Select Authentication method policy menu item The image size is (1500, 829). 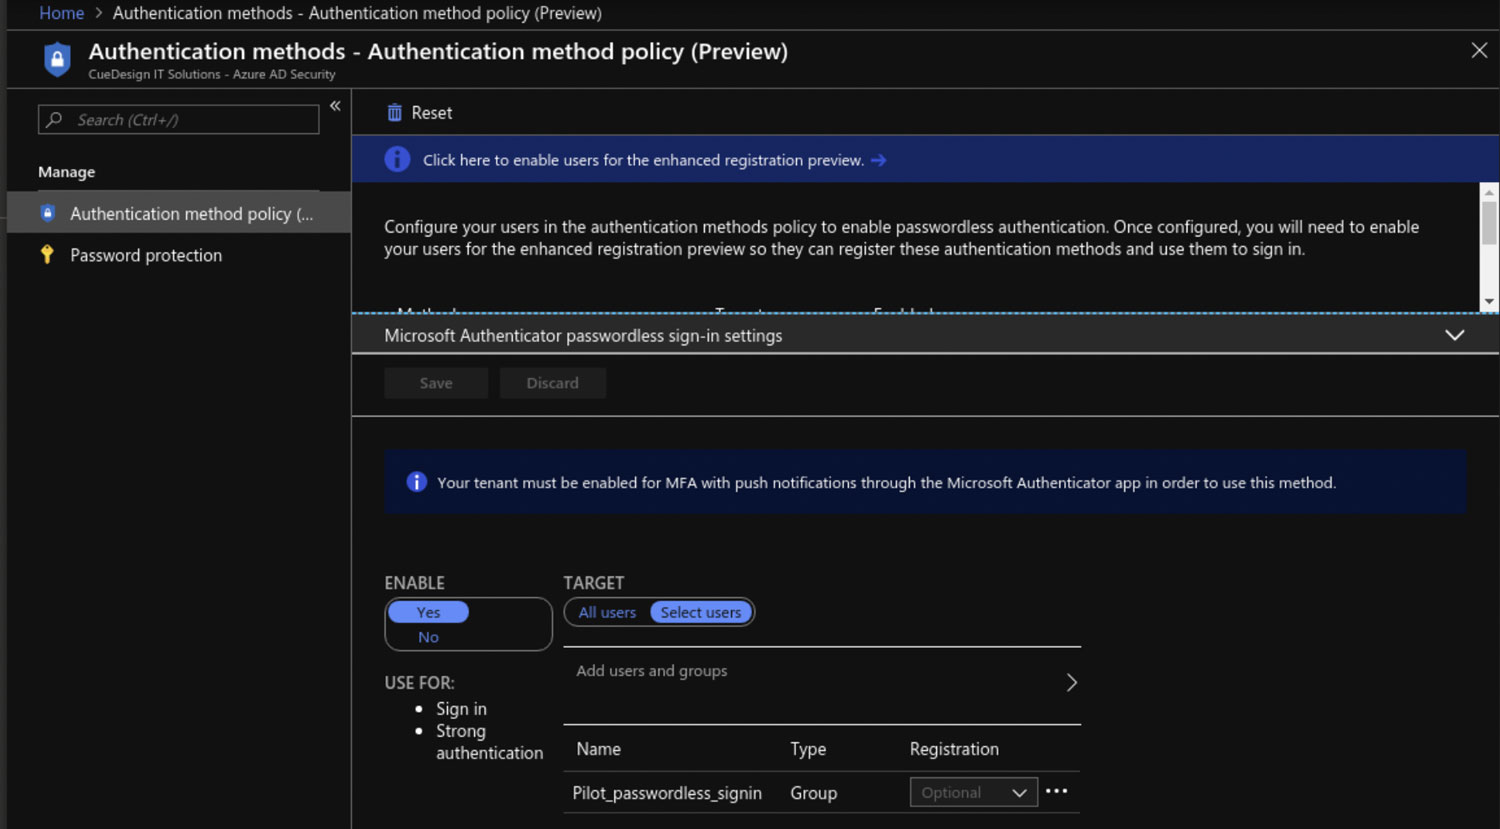pos(179,213)
